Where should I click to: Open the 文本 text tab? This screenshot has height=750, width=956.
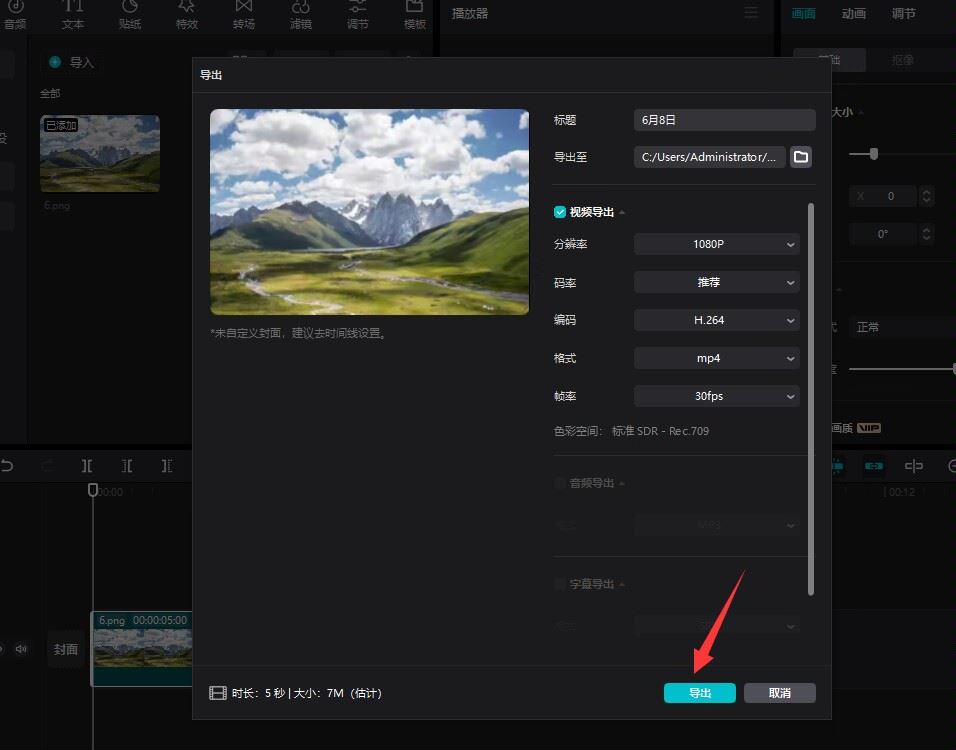point(73,15)
